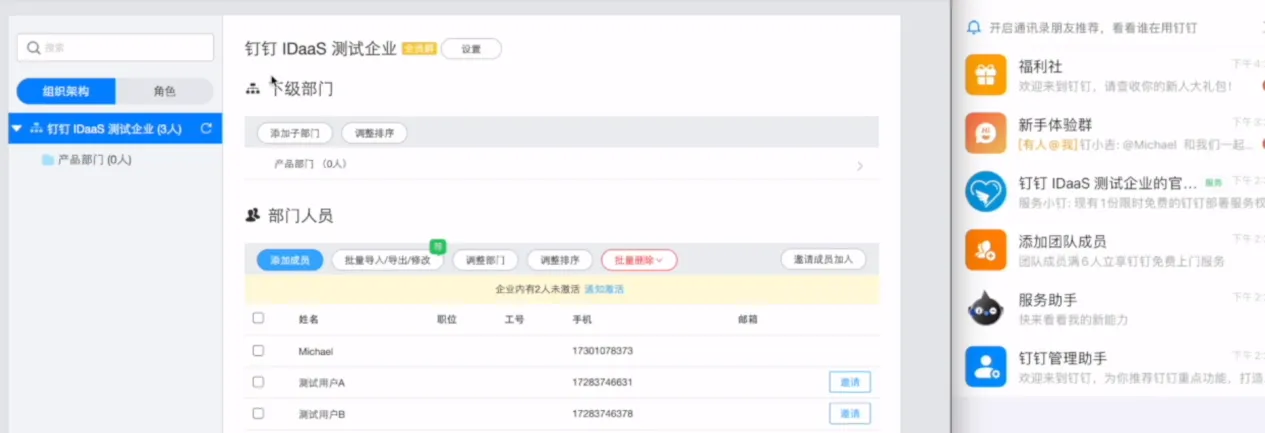Viewport: 1265px width, 433px height.
Task: Click 调整排序 under 下级部门
Action: click(374, 133)
